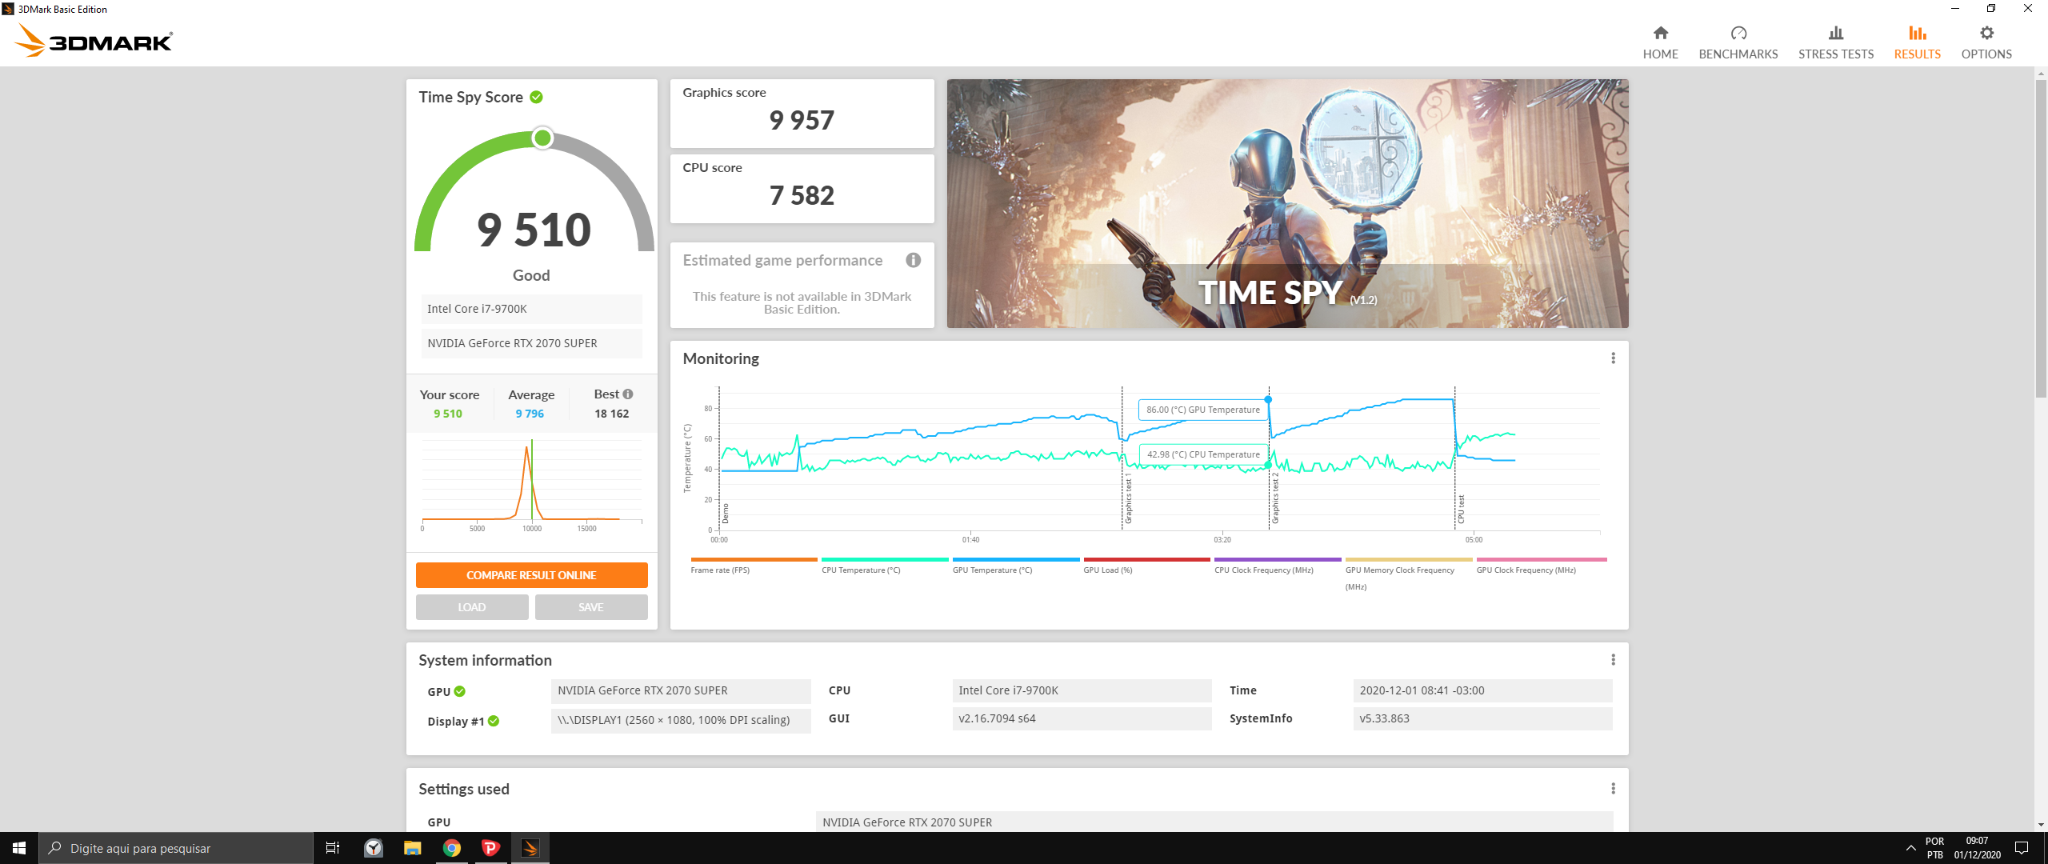The width and height of the screenshot is (2048, 864).
Task: Click the CPU score value 7 582
Action: 801,196
